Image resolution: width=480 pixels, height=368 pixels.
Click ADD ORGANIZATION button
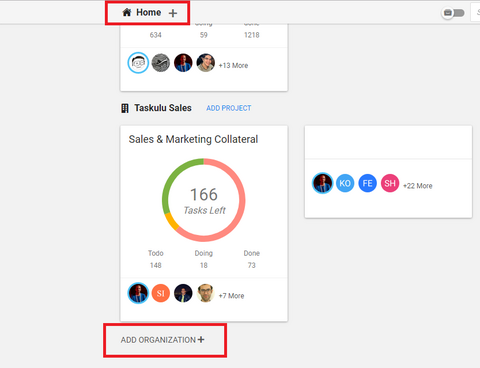pyautogui.click(x=162, y=340)
